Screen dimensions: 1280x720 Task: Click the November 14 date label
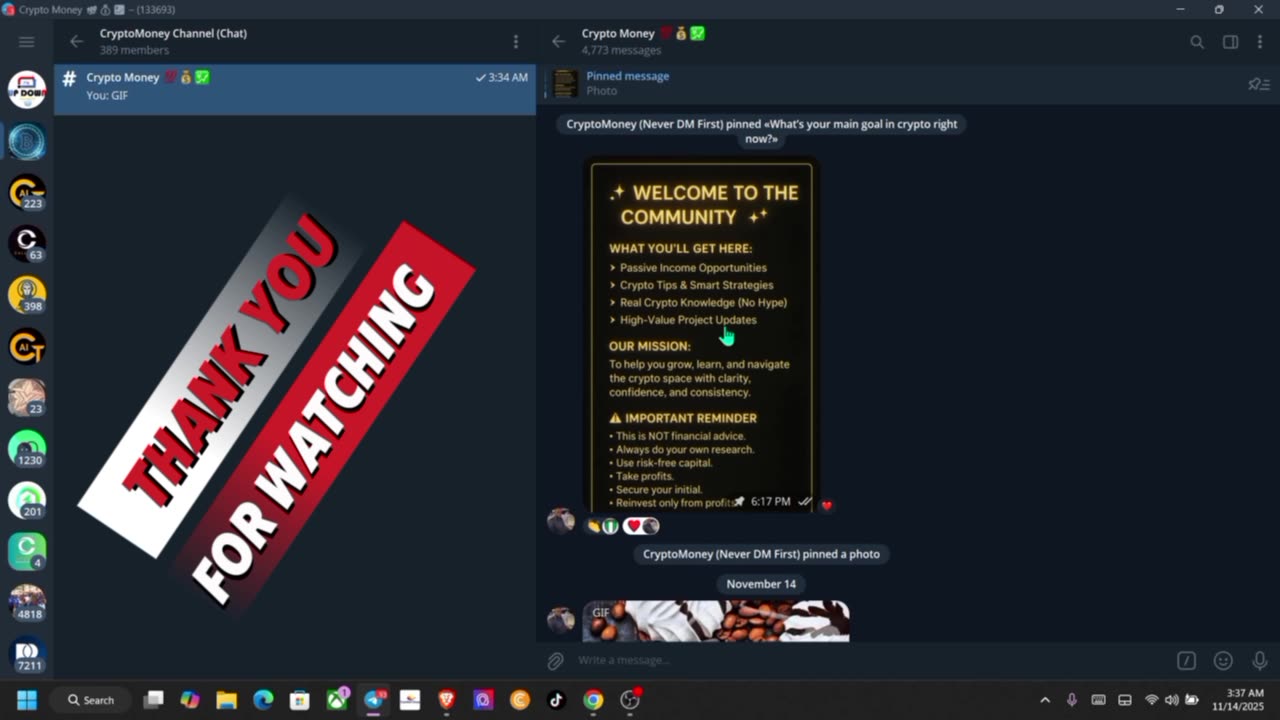point(761,584)
